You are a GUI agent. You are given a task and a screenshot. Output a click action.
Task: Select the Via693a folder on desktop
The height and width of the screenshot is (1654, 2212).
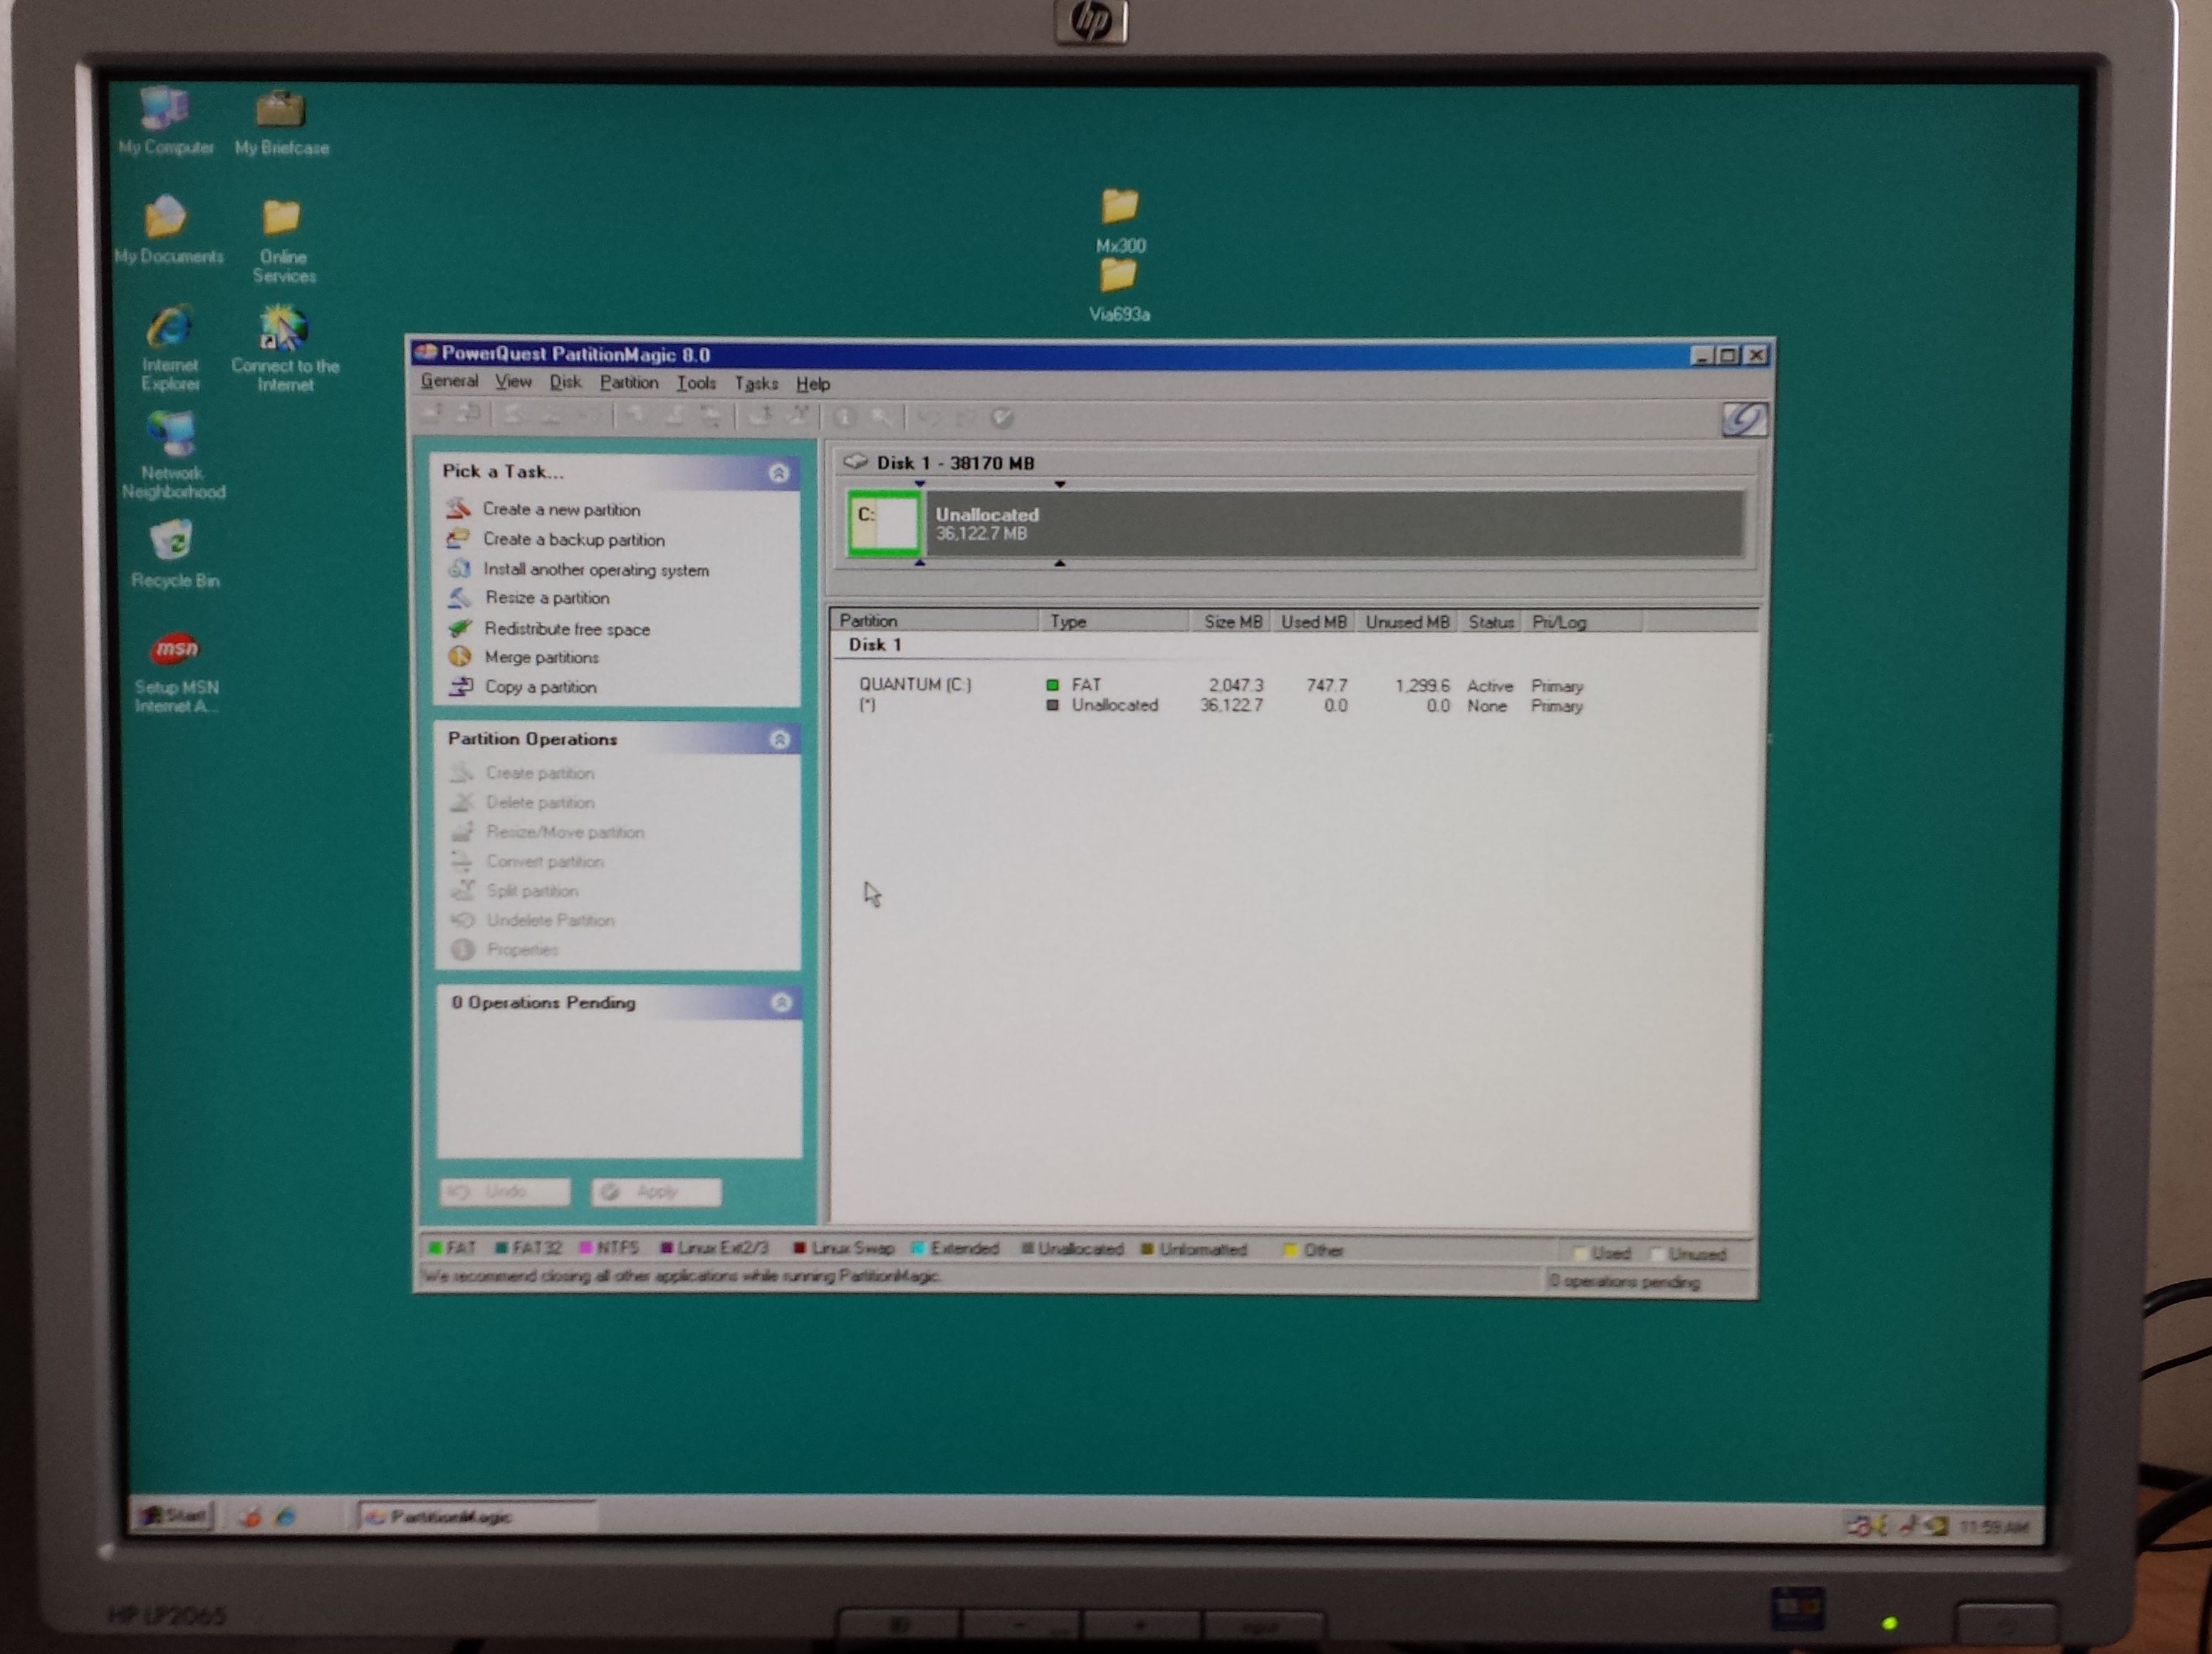(x=1119, y=290)
